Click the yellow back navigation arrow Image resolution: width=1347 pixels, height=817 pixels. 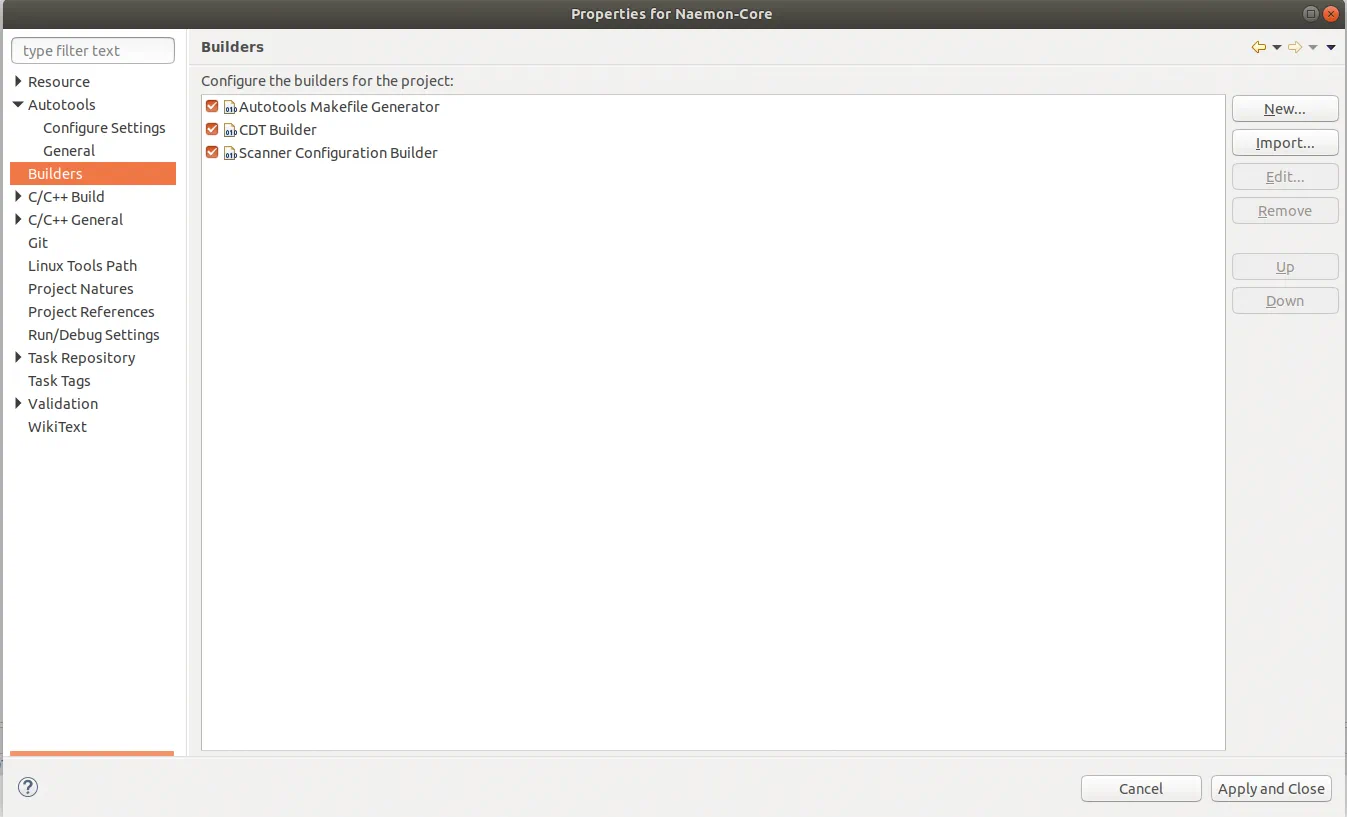(x=1259, y=48)
